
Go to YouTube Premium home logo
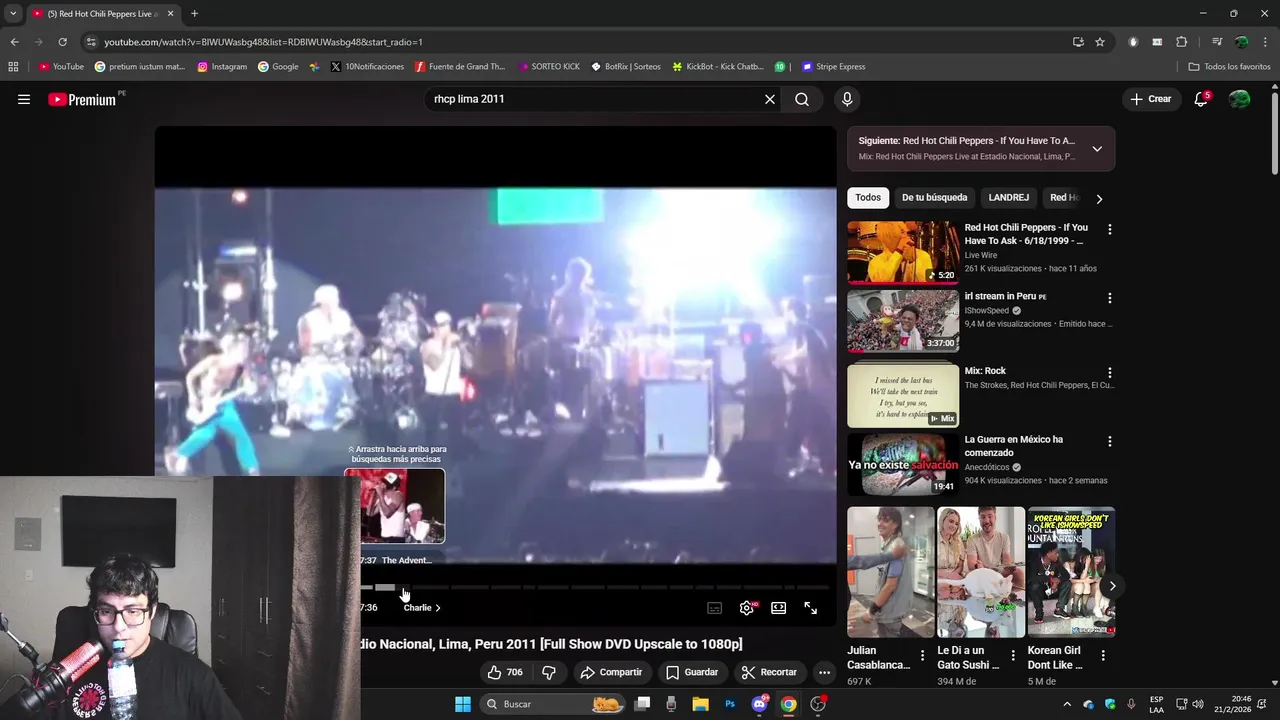pyautogui.click(x=82, y=99)
